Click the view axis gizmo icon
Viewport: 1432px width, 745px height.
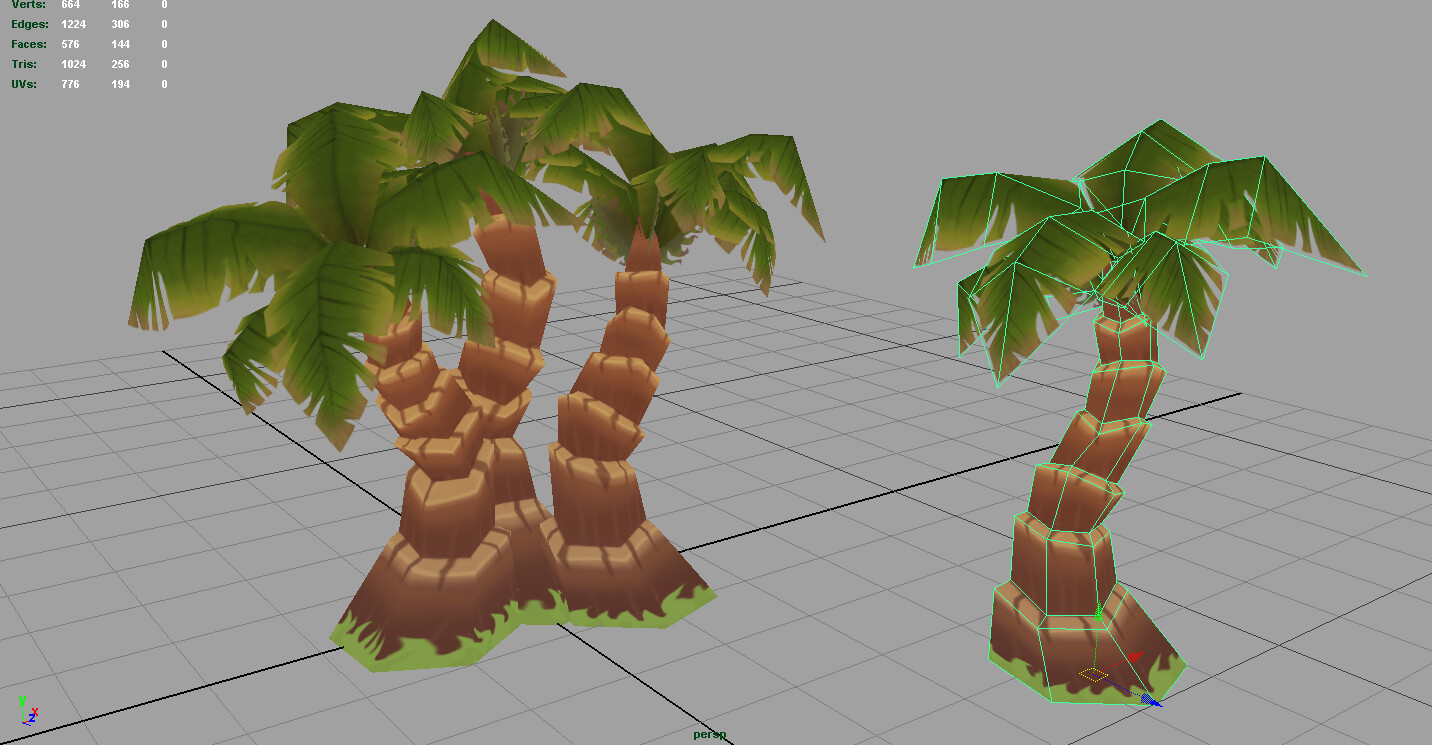coord(28,710)
